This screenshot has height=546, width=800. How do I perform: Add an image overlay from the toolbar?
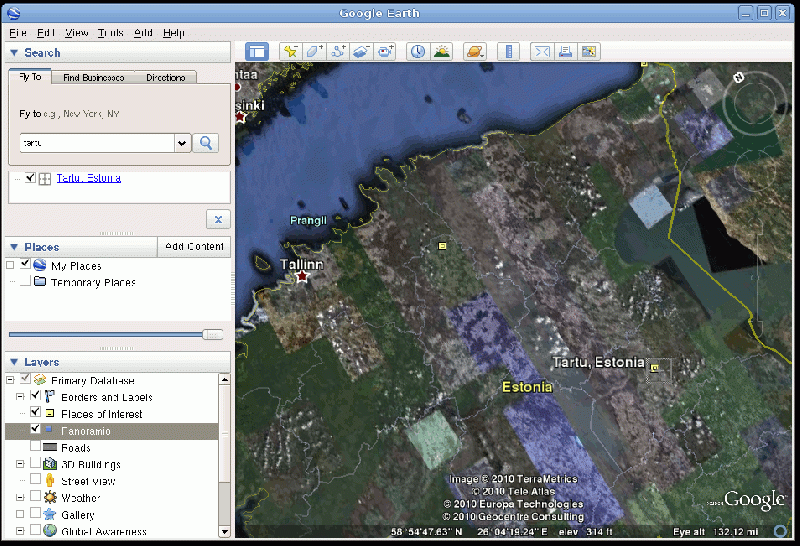click(x=361, y=52)
